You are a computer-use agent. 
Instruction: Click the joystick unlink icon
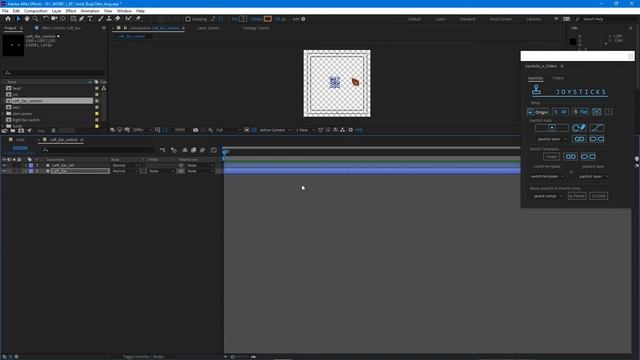(597, 139)
